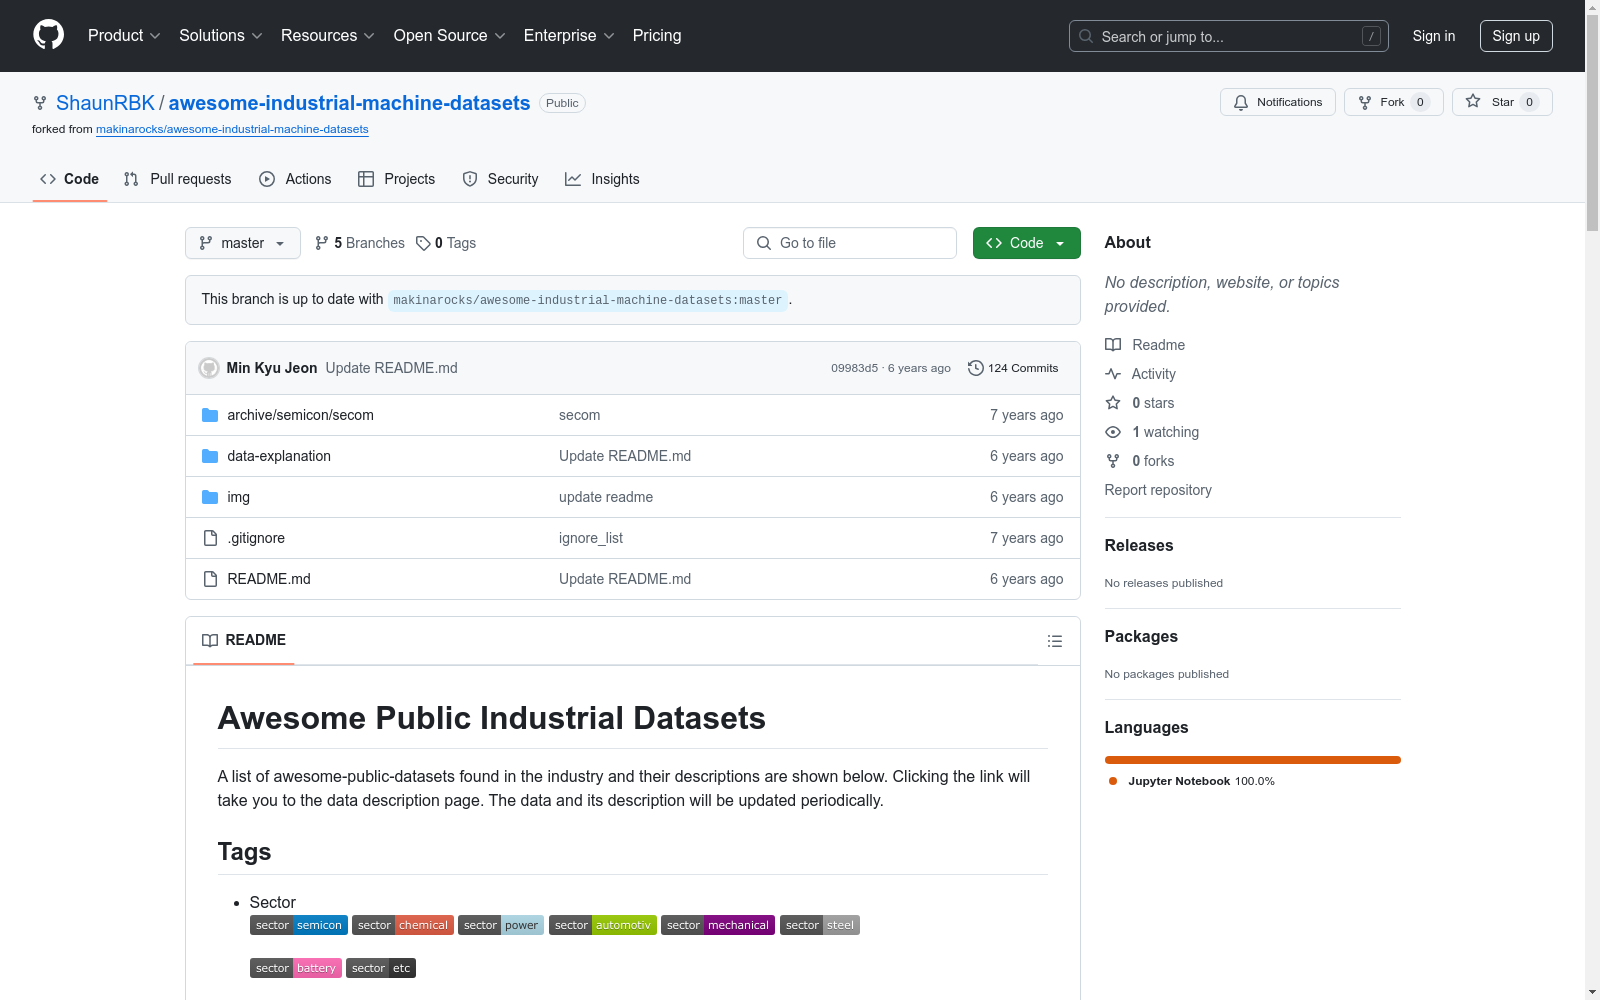This screenshot has height=1000, width=1600.
Task: Click the sector etc badge
Action: pos(381,968)
